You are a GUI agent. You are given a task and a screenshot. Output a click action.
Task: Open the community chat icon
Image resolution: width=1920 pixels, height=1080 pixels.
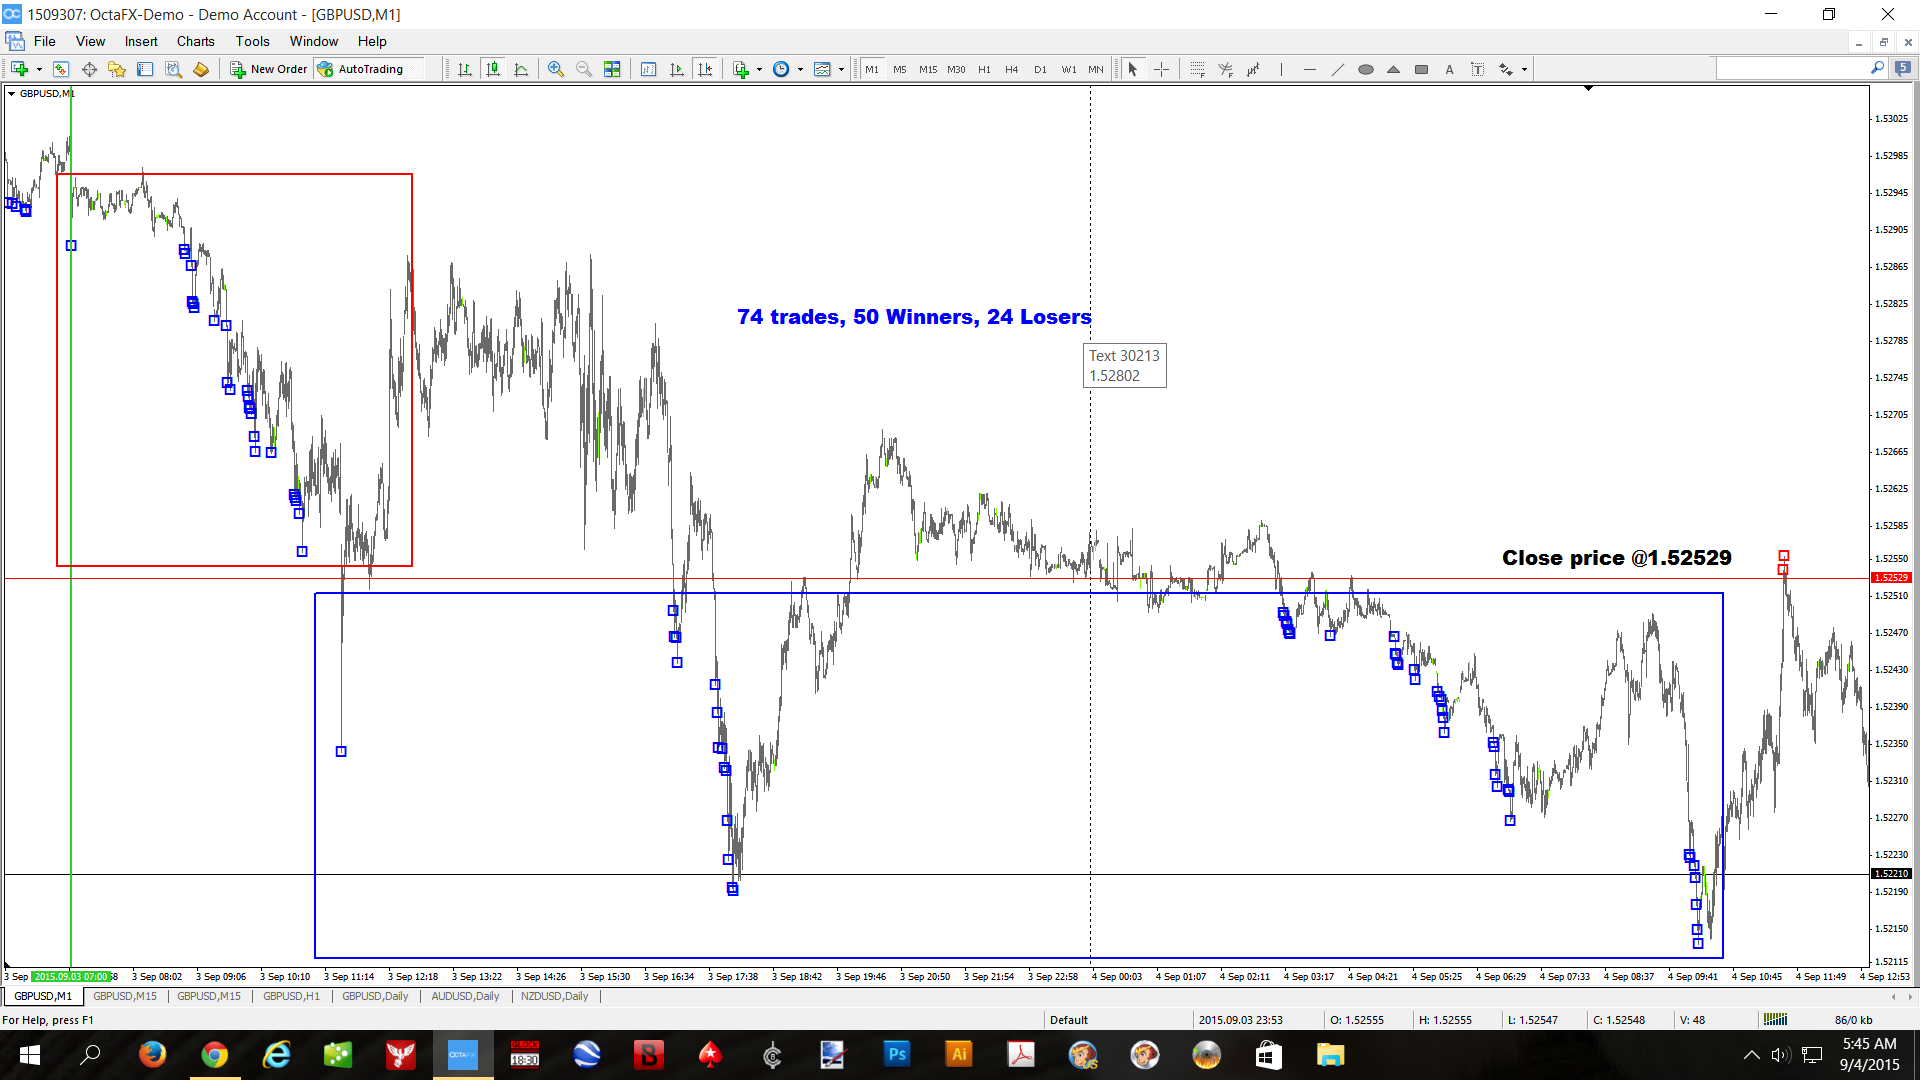[x=1903, y=68]
